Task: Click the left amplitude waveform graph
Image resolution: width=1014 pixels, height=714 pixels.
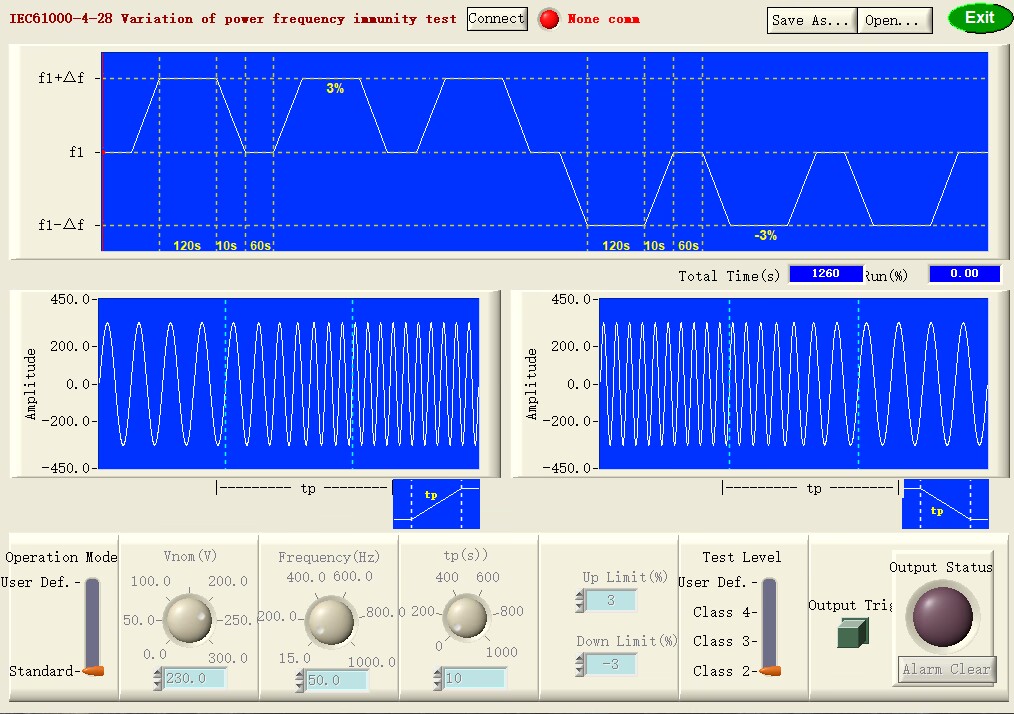Action: pyautogui.click(x=288, y=384)
